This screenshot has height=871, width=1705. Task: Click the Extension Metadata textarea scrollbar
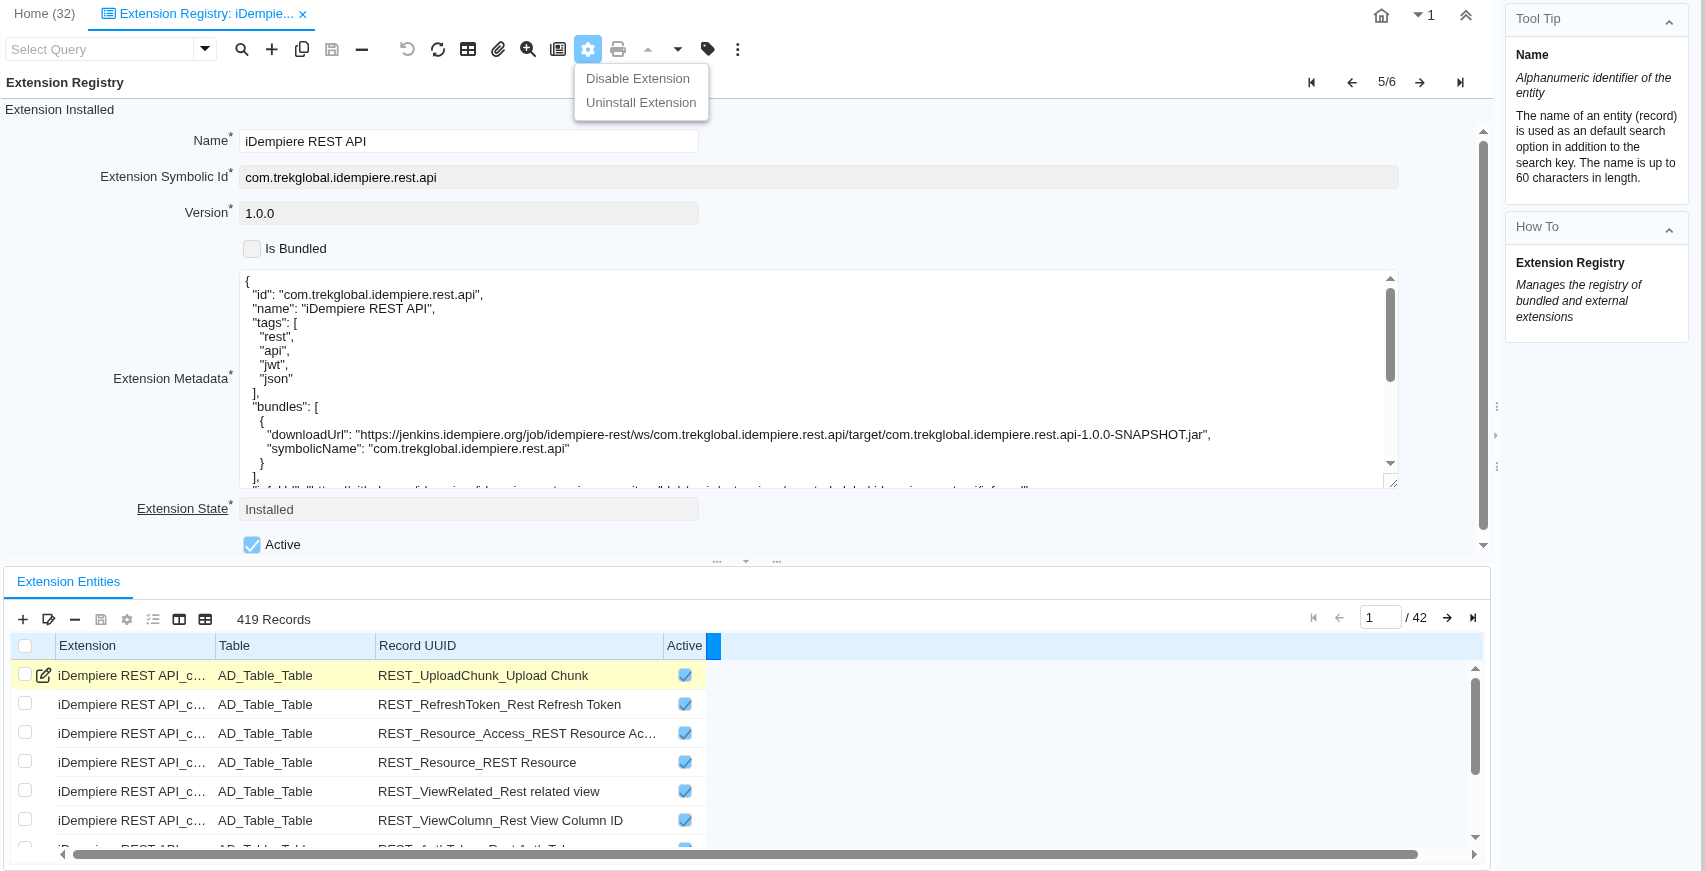(x=1390, y=335)
